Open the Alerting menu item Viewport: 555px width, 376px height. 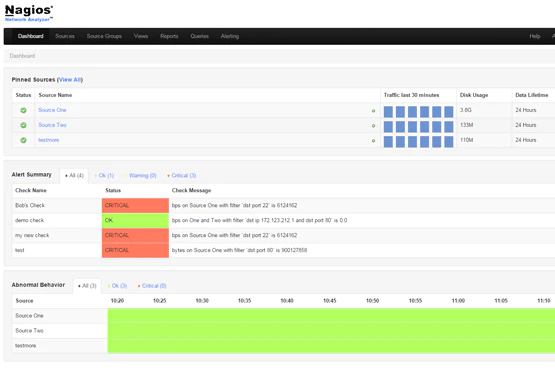230,36
